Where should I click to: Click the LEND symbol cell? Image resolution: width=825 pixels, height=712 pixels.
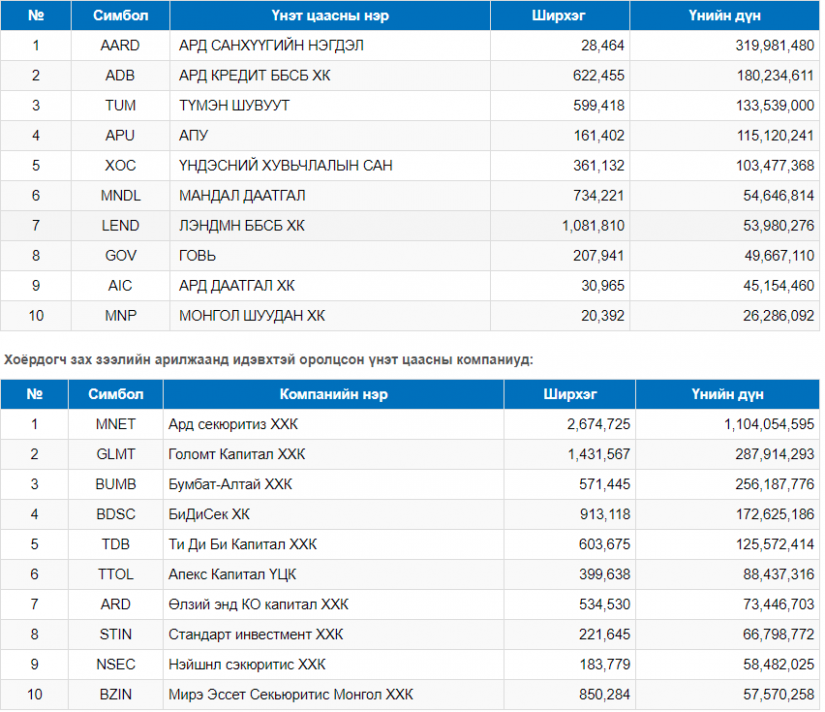pos(120,225)
